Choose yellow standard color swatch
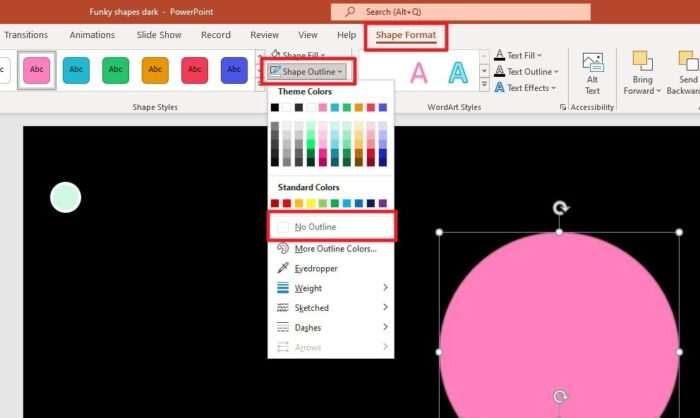 point(311,204)
